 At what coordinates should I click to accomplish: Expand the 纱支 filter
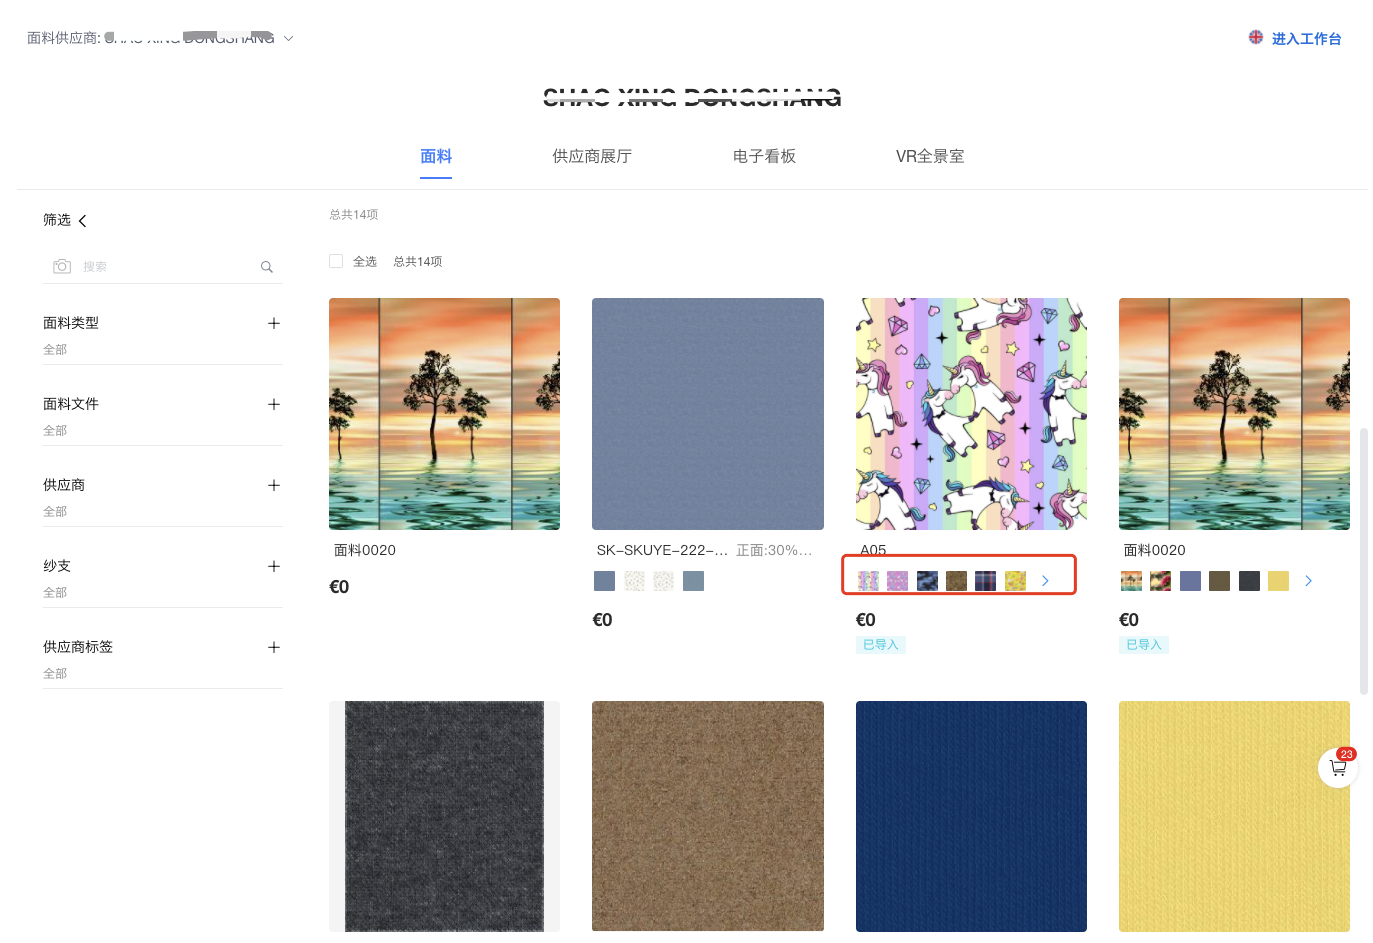(274, 566)
